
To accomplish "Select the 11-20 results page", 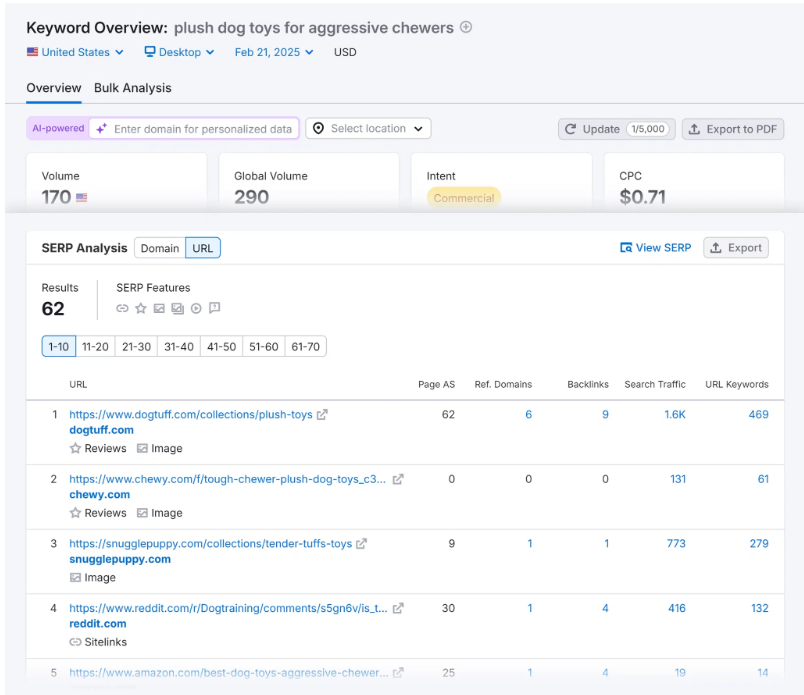I will click(x=95, y=347).
